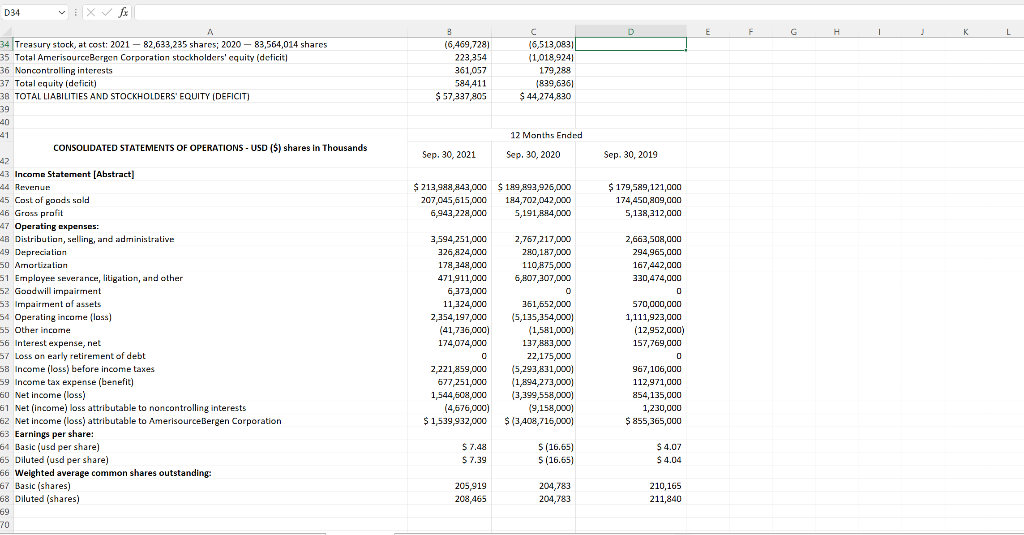
Task: Select row 70 header
Action: (5, 525)
